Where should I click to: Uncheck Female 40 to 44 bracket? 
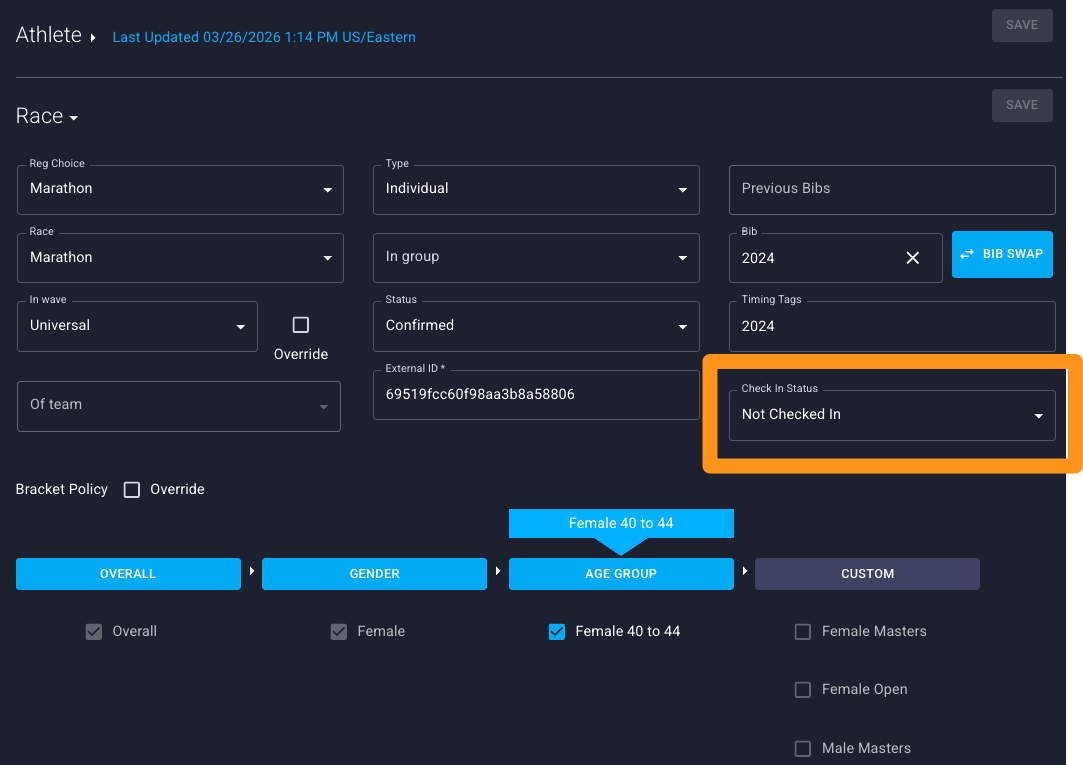click(x=557, y=632)
